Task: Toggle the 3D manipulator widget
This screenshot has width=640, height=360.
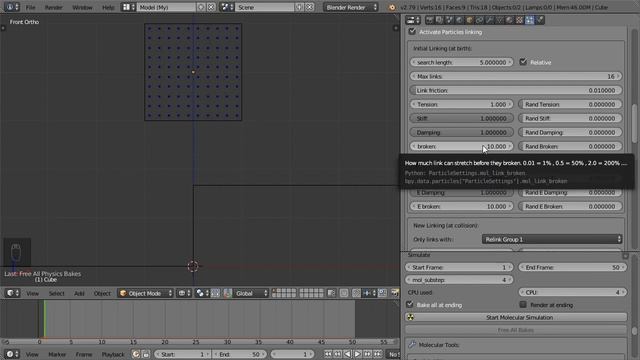Action: [226, 293]
